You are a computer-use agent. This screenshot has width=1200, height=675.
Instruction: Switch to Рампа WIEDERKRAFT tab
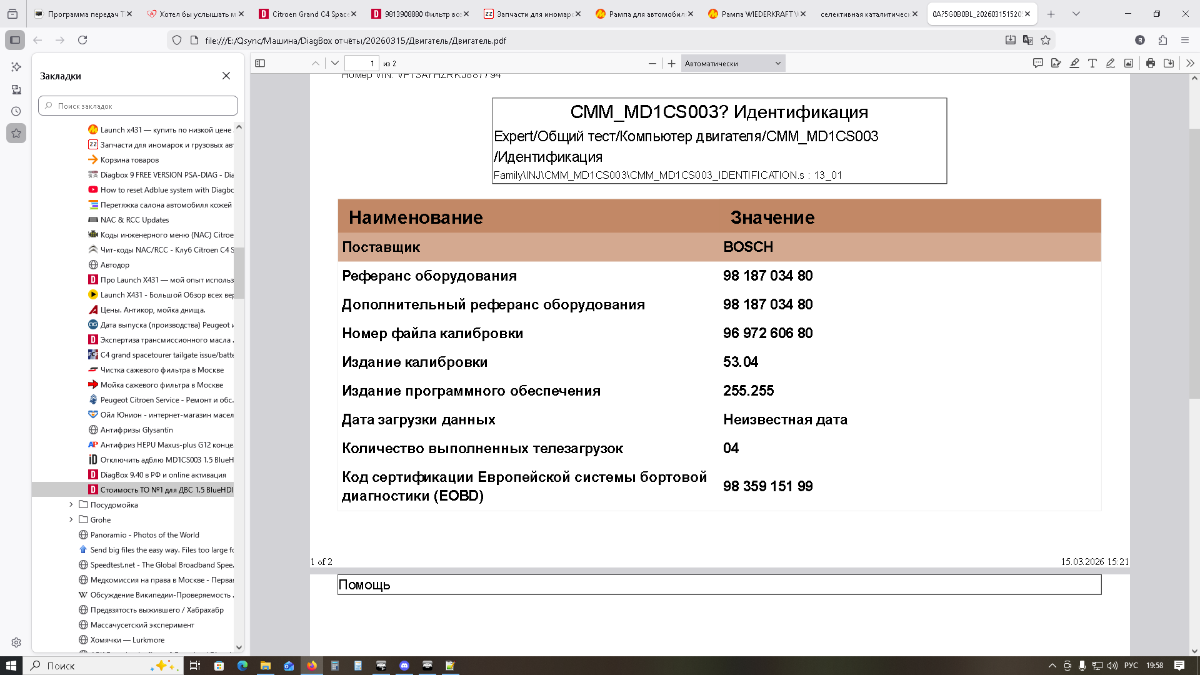click(x=752, y=15)
